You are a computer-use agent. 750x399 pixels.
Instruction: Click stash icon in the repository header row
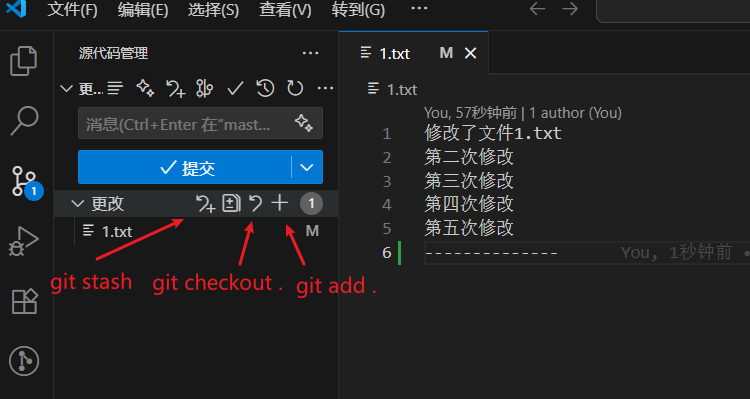[175, 89]
